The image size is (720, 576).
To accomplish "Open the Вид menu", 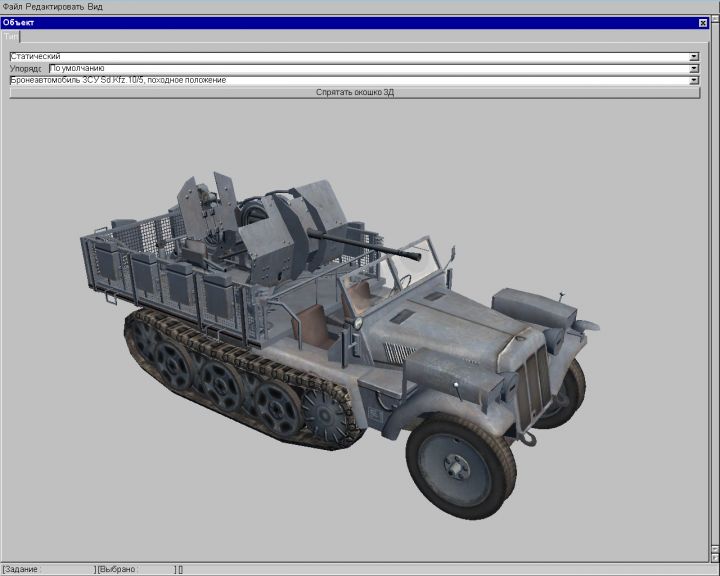I will pyautogui.click(x=95, y=6).
